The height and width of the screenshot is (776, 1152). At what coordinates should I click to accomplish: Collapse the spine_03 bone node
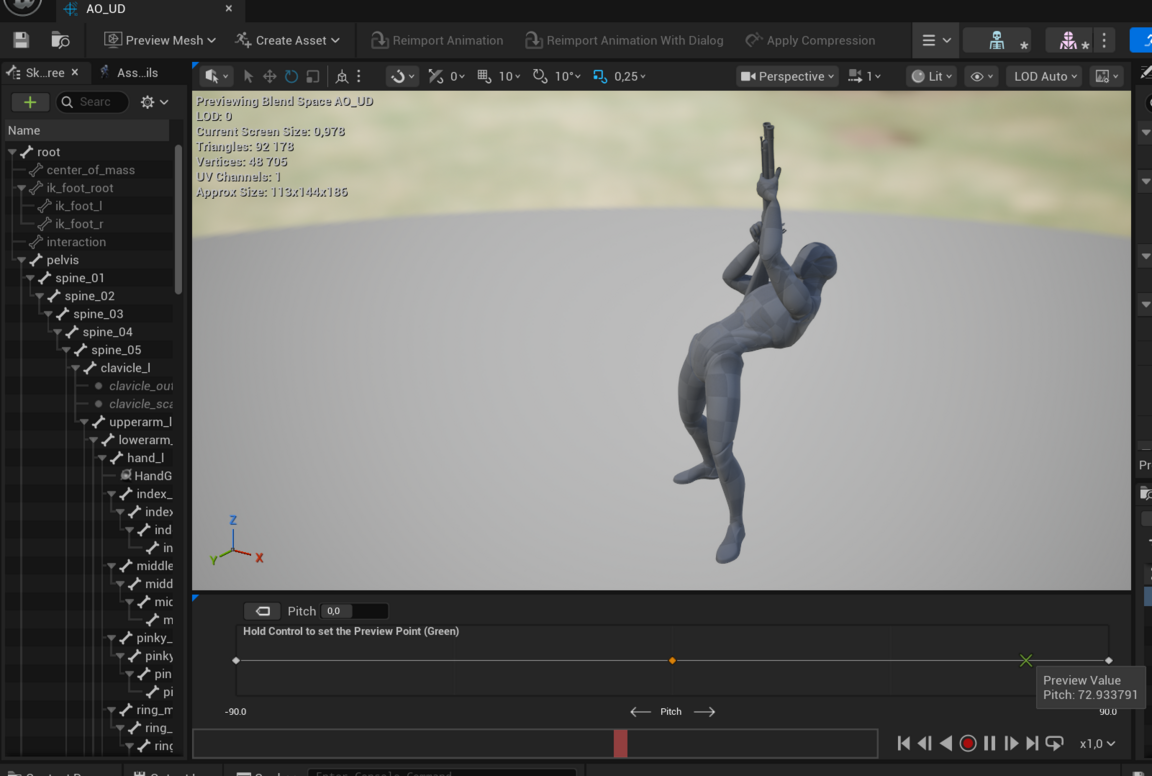click(x=48, y=314)
